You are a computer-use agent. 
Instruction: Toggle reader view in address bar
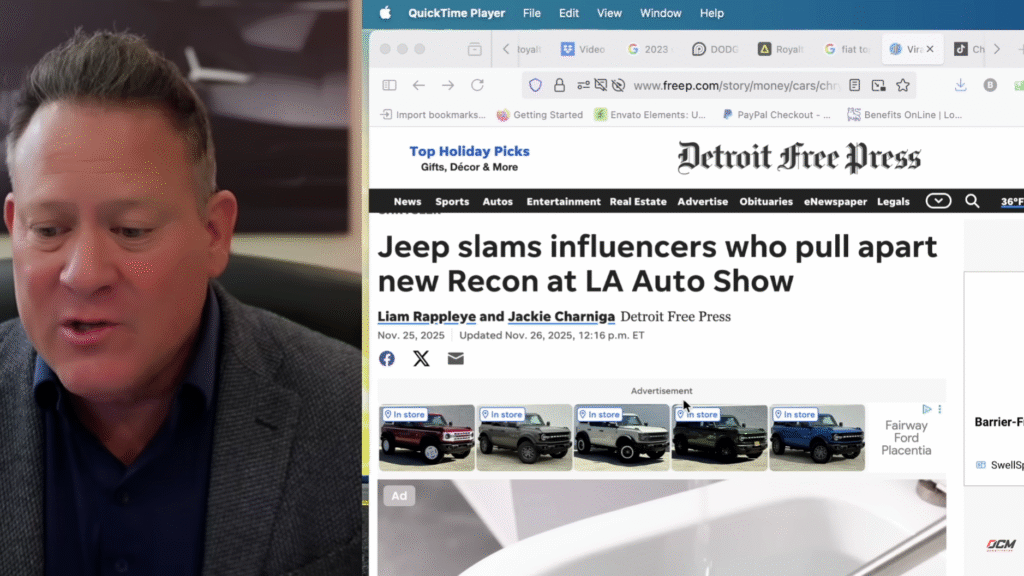[854, 86]
